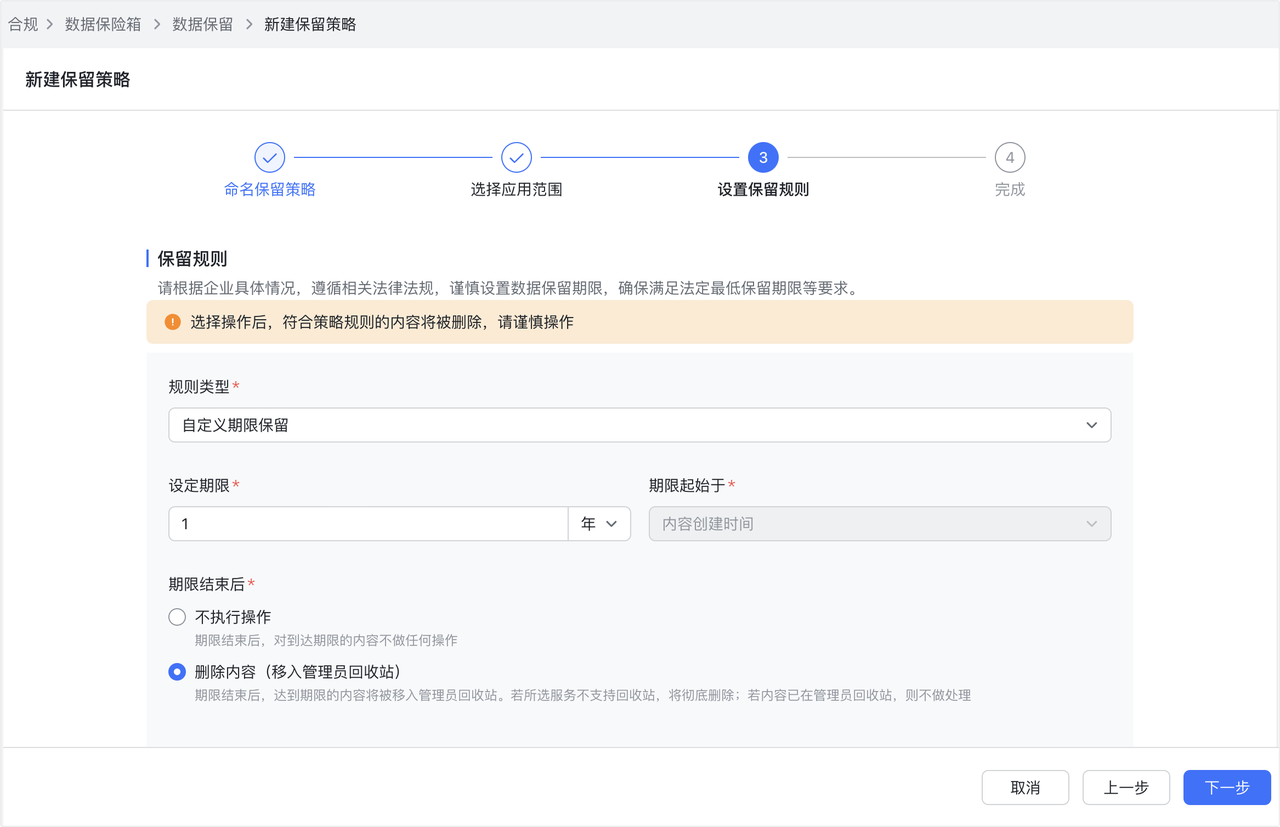1280x827 pixels.
Task: Click the 保留规则 section heading
Action: tap(192, 259)
